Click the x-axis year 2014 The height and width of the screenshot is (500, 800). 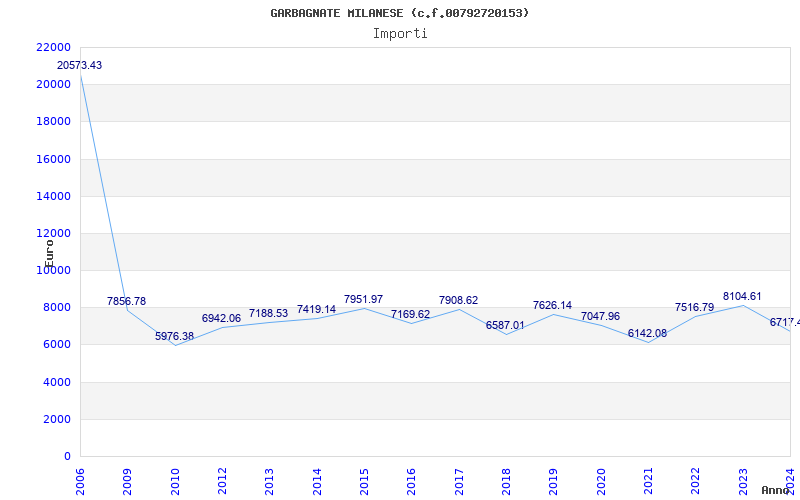(317, 482)
